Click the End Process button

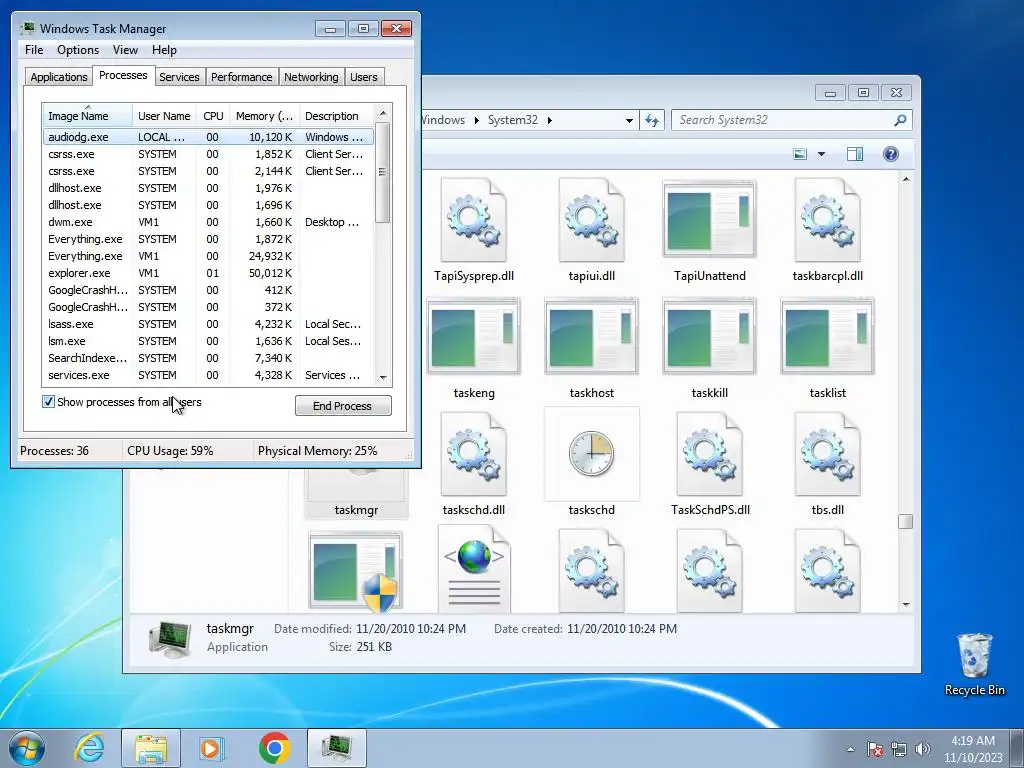(x=343, y=406)
